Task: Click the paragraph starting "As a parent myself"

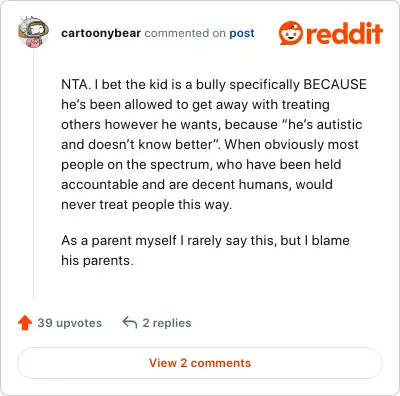Action: pos(205,250)
